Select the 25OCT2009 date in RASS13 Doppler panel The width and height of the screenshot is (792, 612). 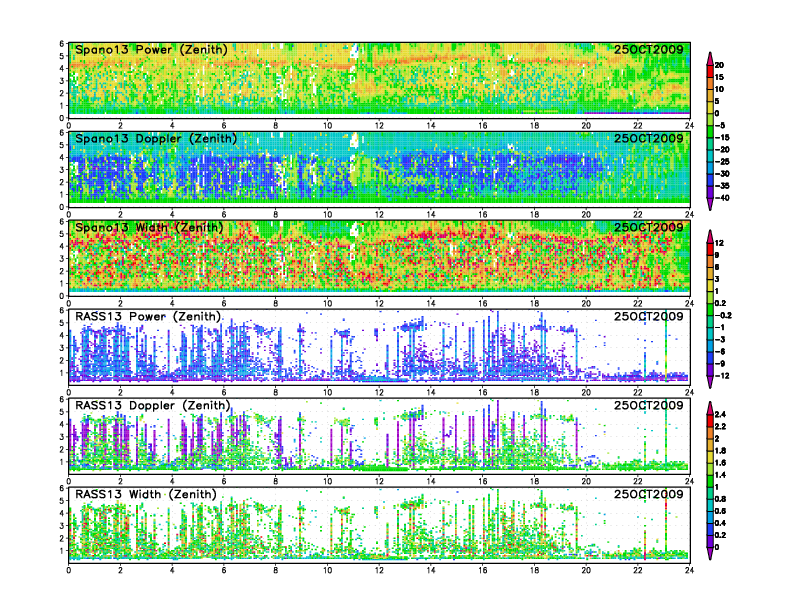click(x=649, y=405)
